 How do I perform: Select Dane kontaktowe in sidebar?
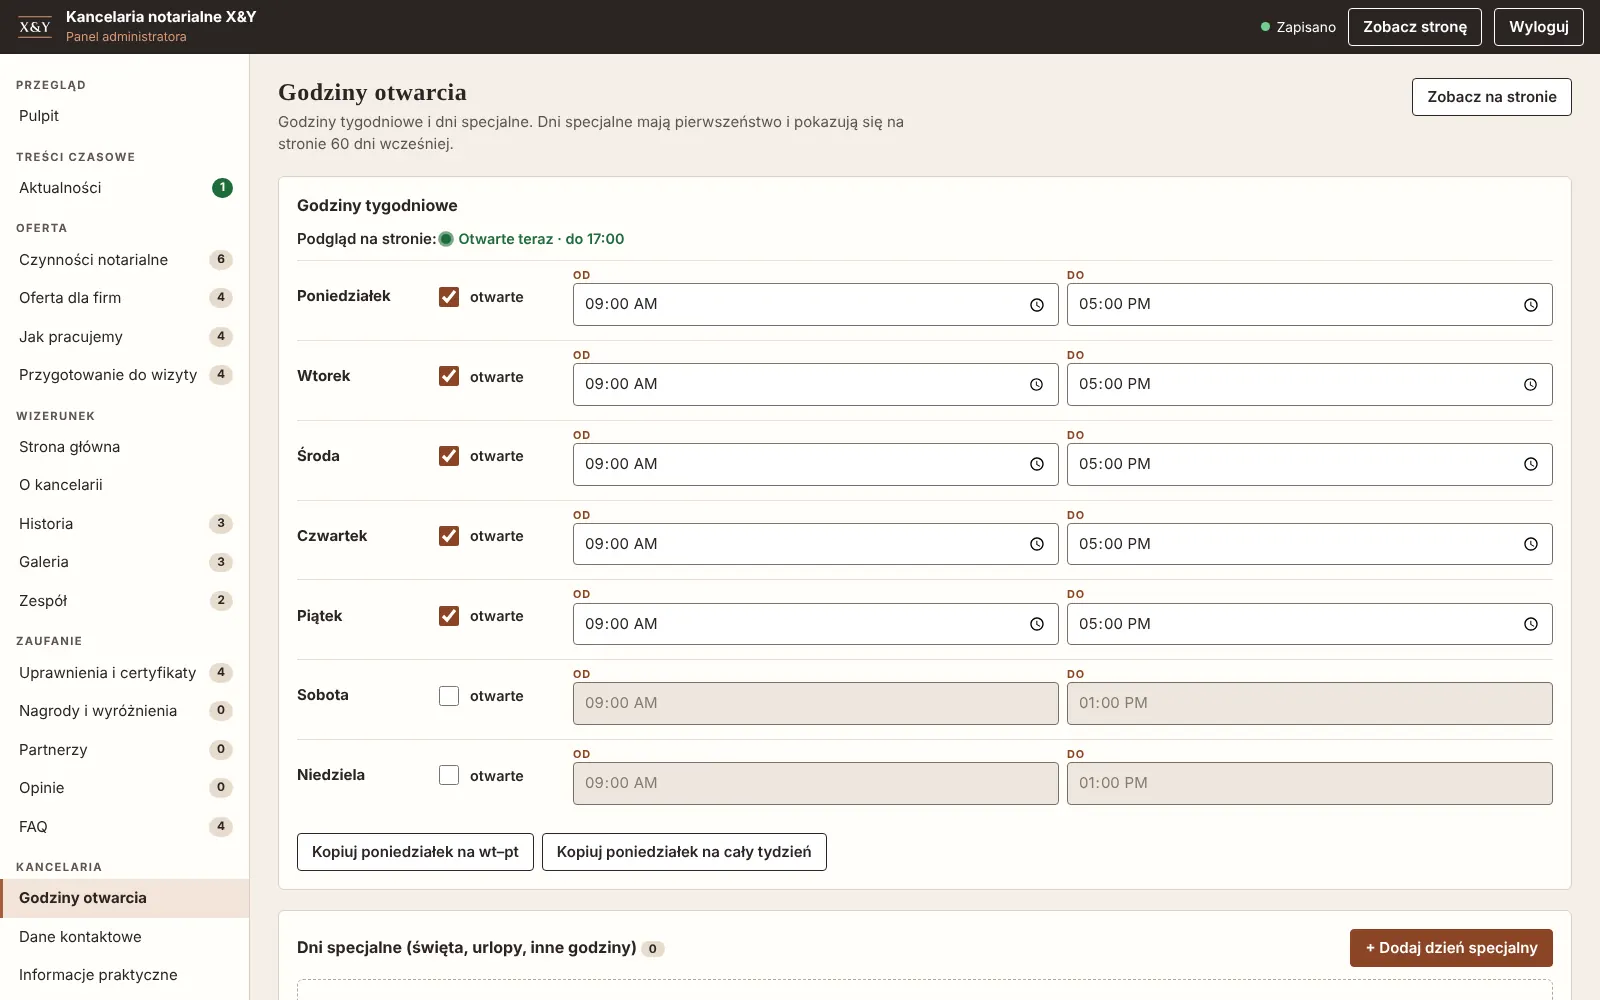pyautogui.click(x=124, y=937)
